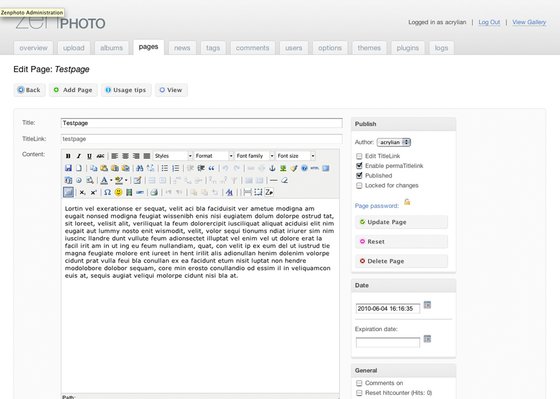Switch to the upload tab
This screenshot has width=560, height=399.
coord(74,48)
